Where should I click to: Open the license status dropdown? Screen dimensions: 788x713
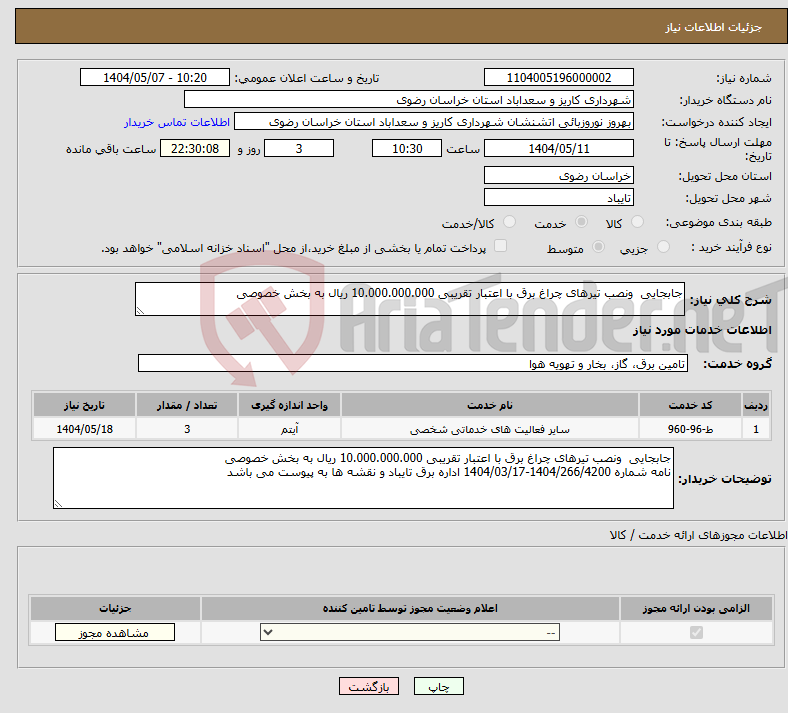click(410, 633)
